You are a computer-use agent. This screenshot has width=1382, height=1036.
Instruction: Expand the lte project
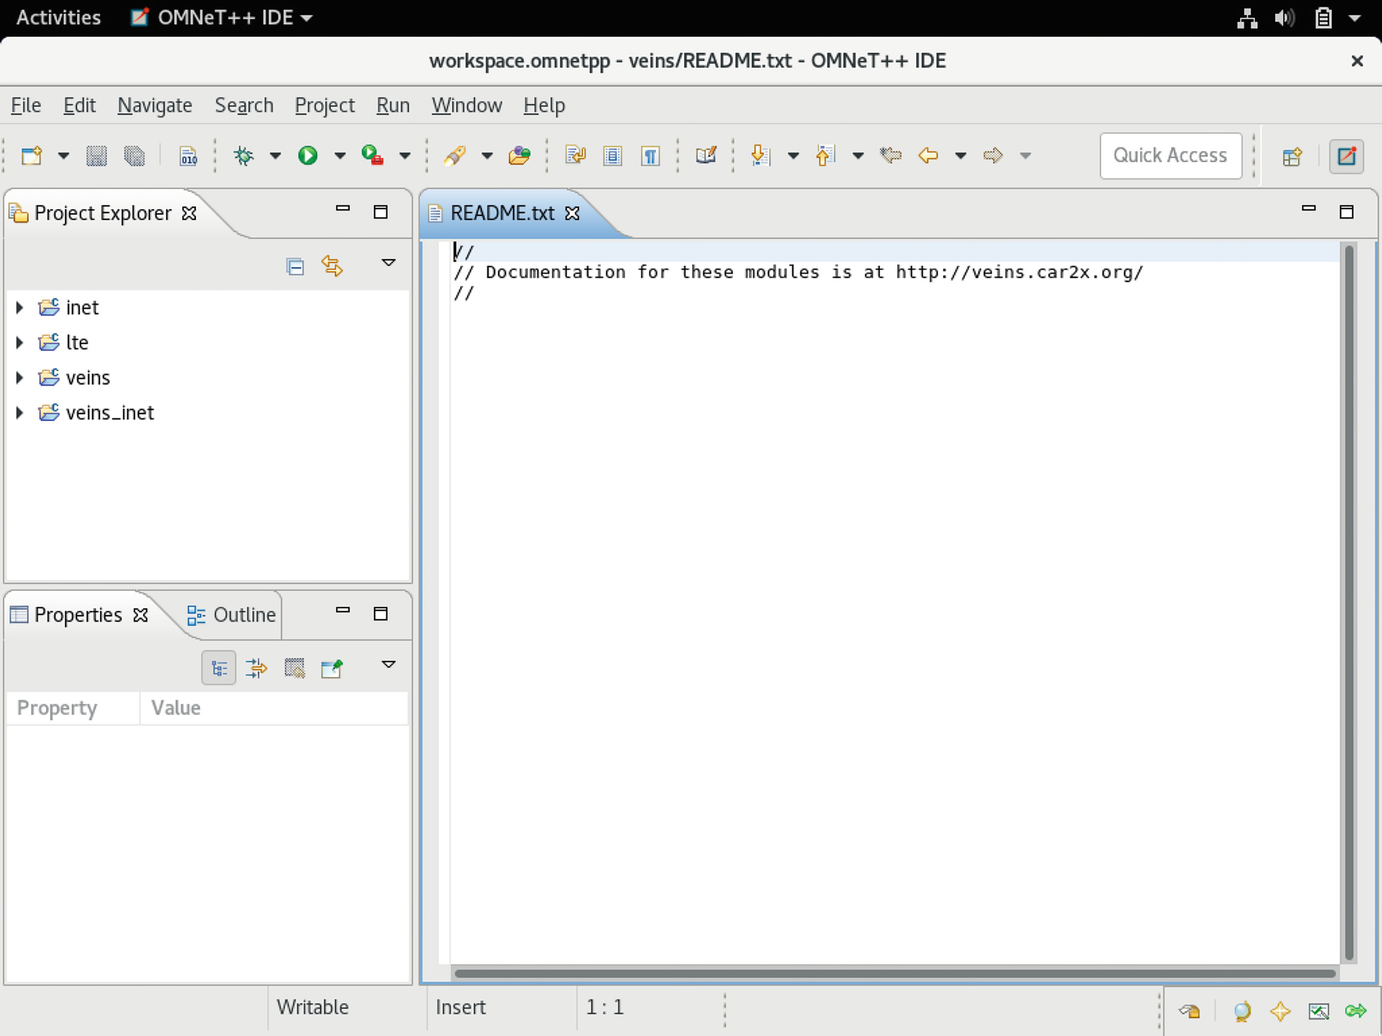[19, 342]
